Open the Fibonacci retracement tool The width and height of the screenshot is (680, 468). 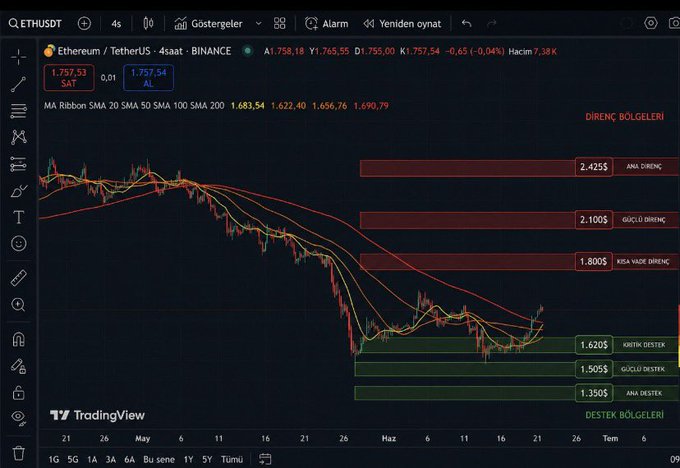point(19,111)
